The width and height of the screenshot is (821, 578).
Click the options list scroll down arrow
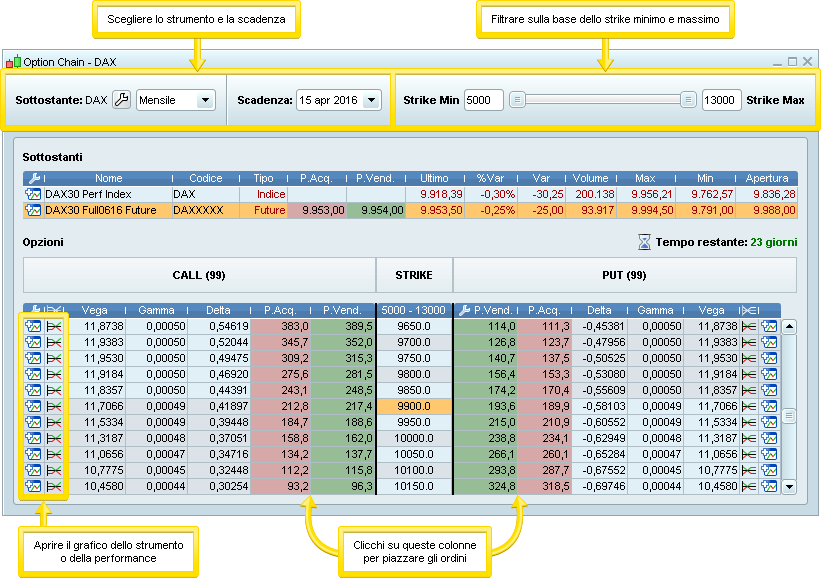point(789,486)
